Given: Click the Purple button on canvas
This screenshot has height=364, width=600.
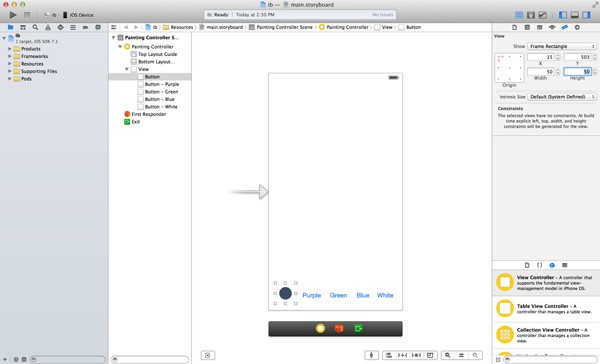Looking at the screenshot, I should (311, 295).
